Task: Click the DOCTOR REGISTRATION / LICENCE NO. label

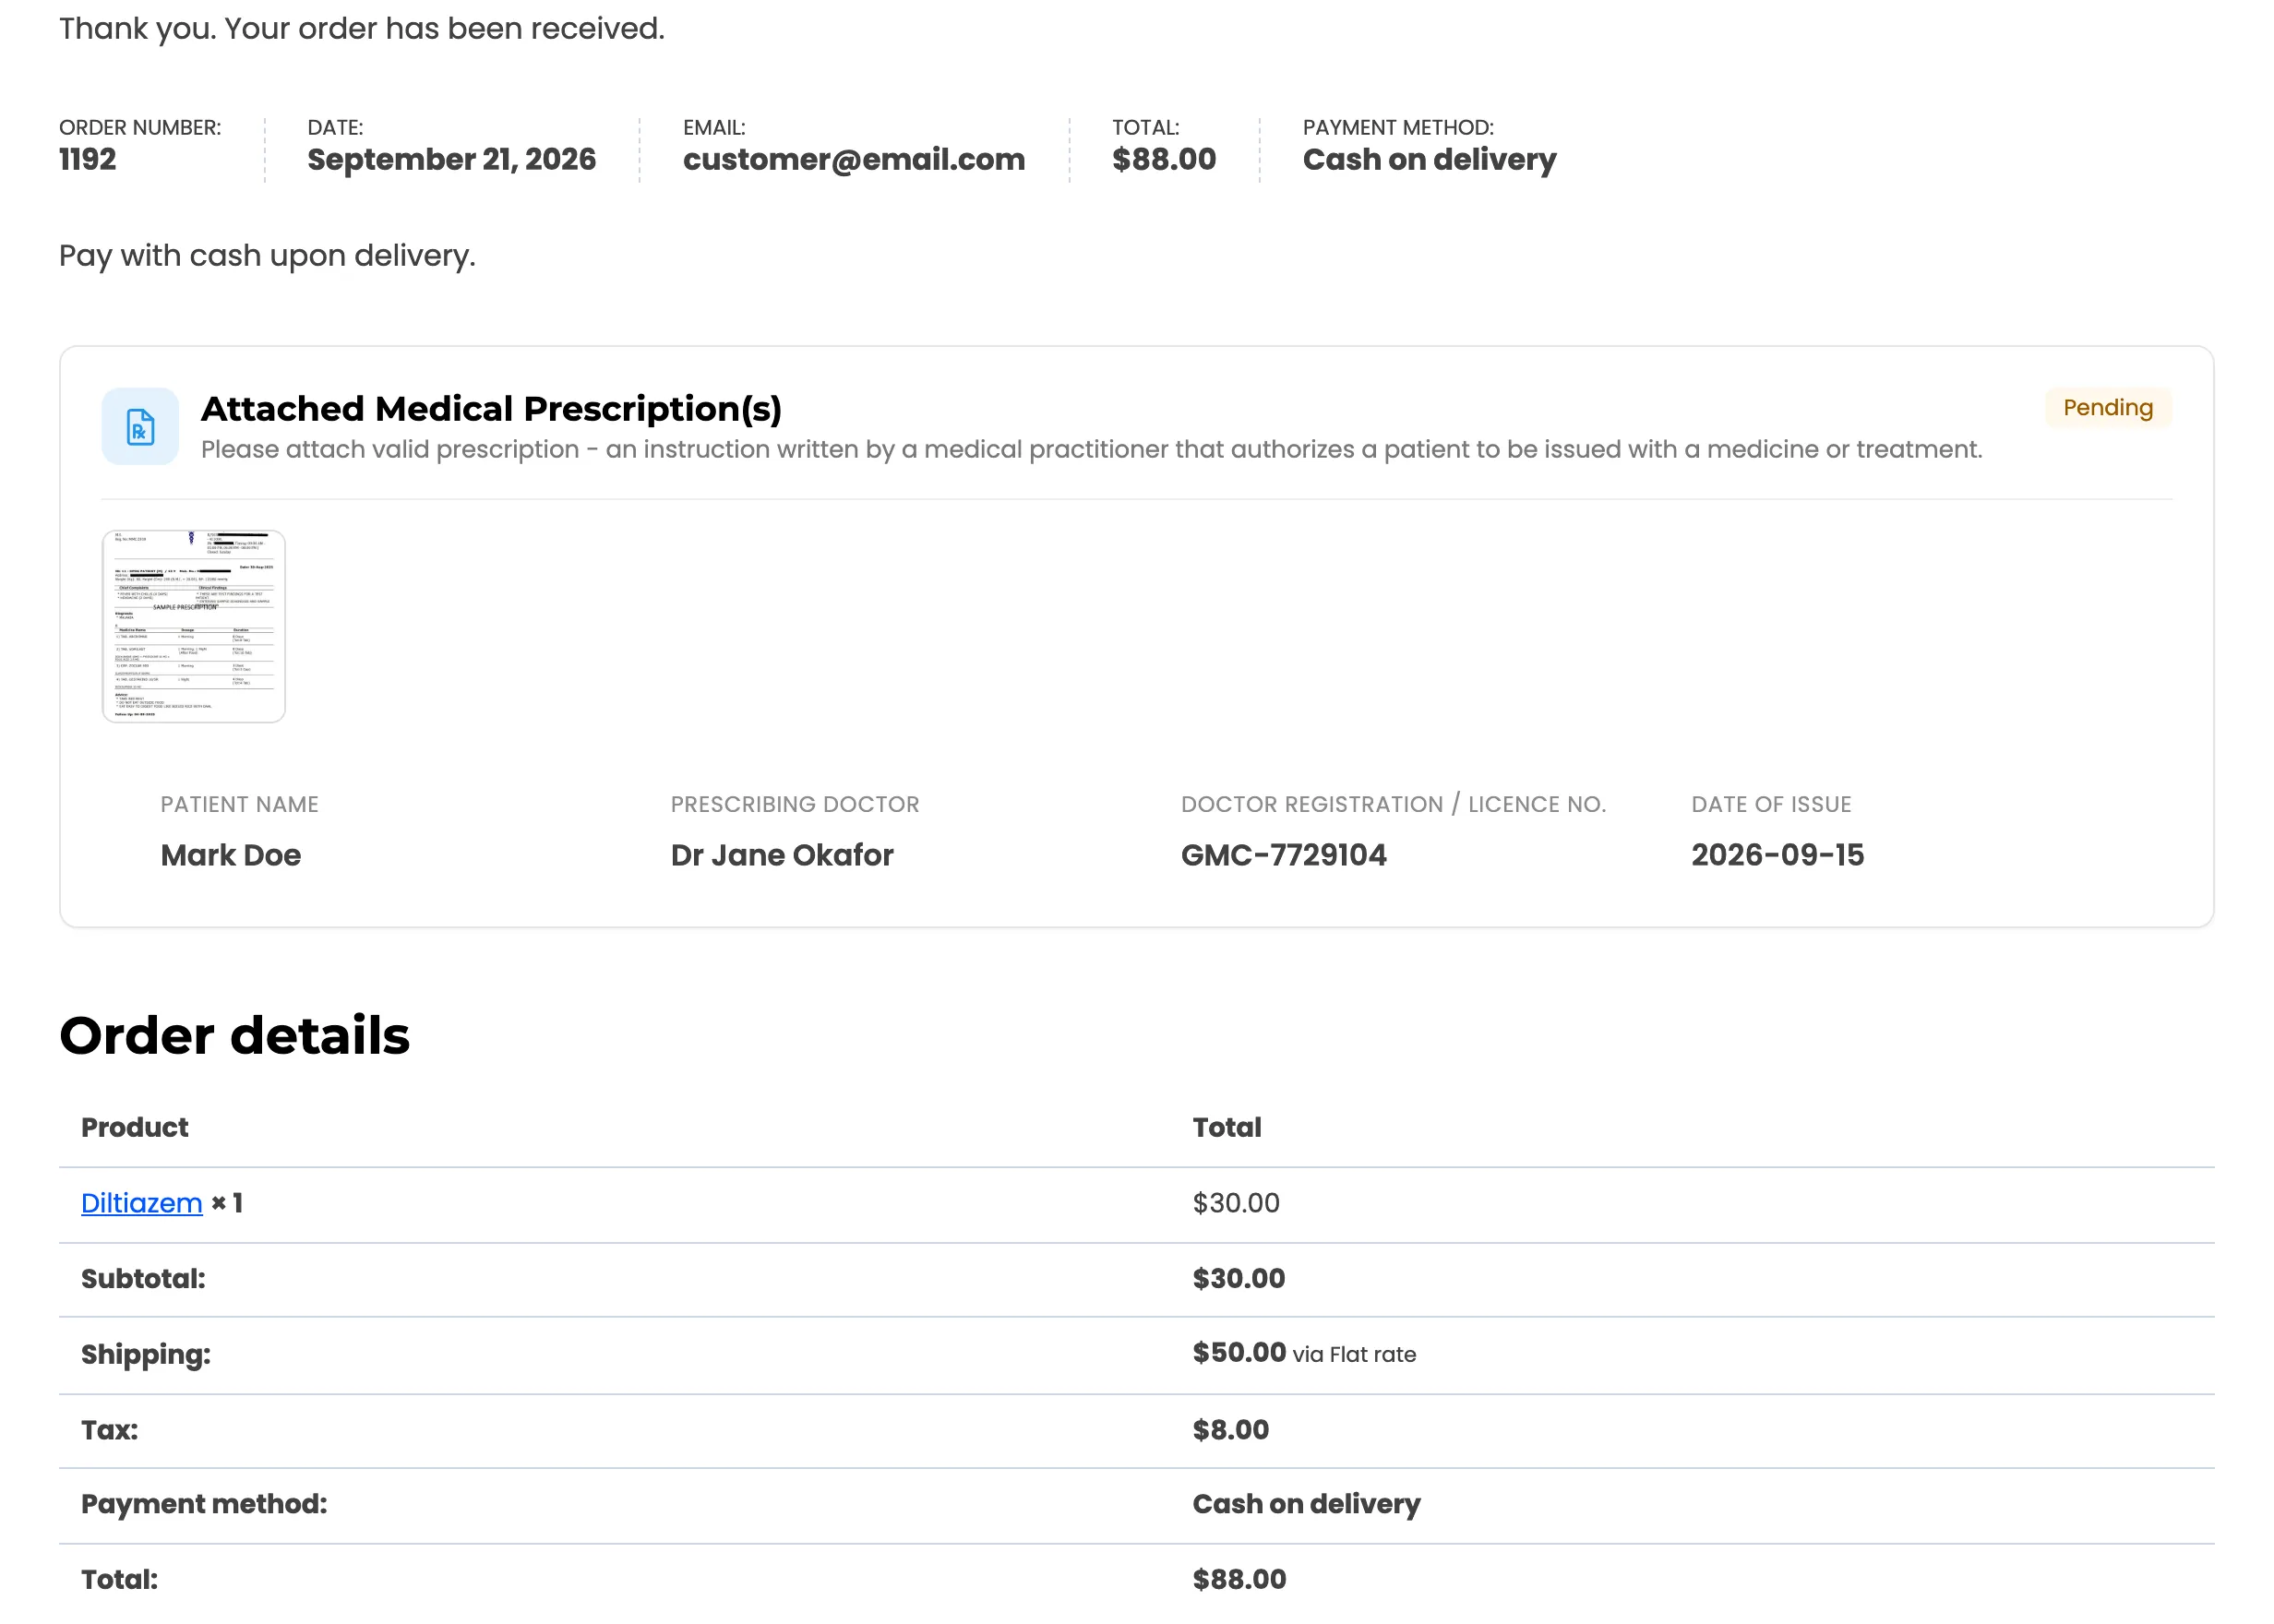Action: click(1394, 805)
